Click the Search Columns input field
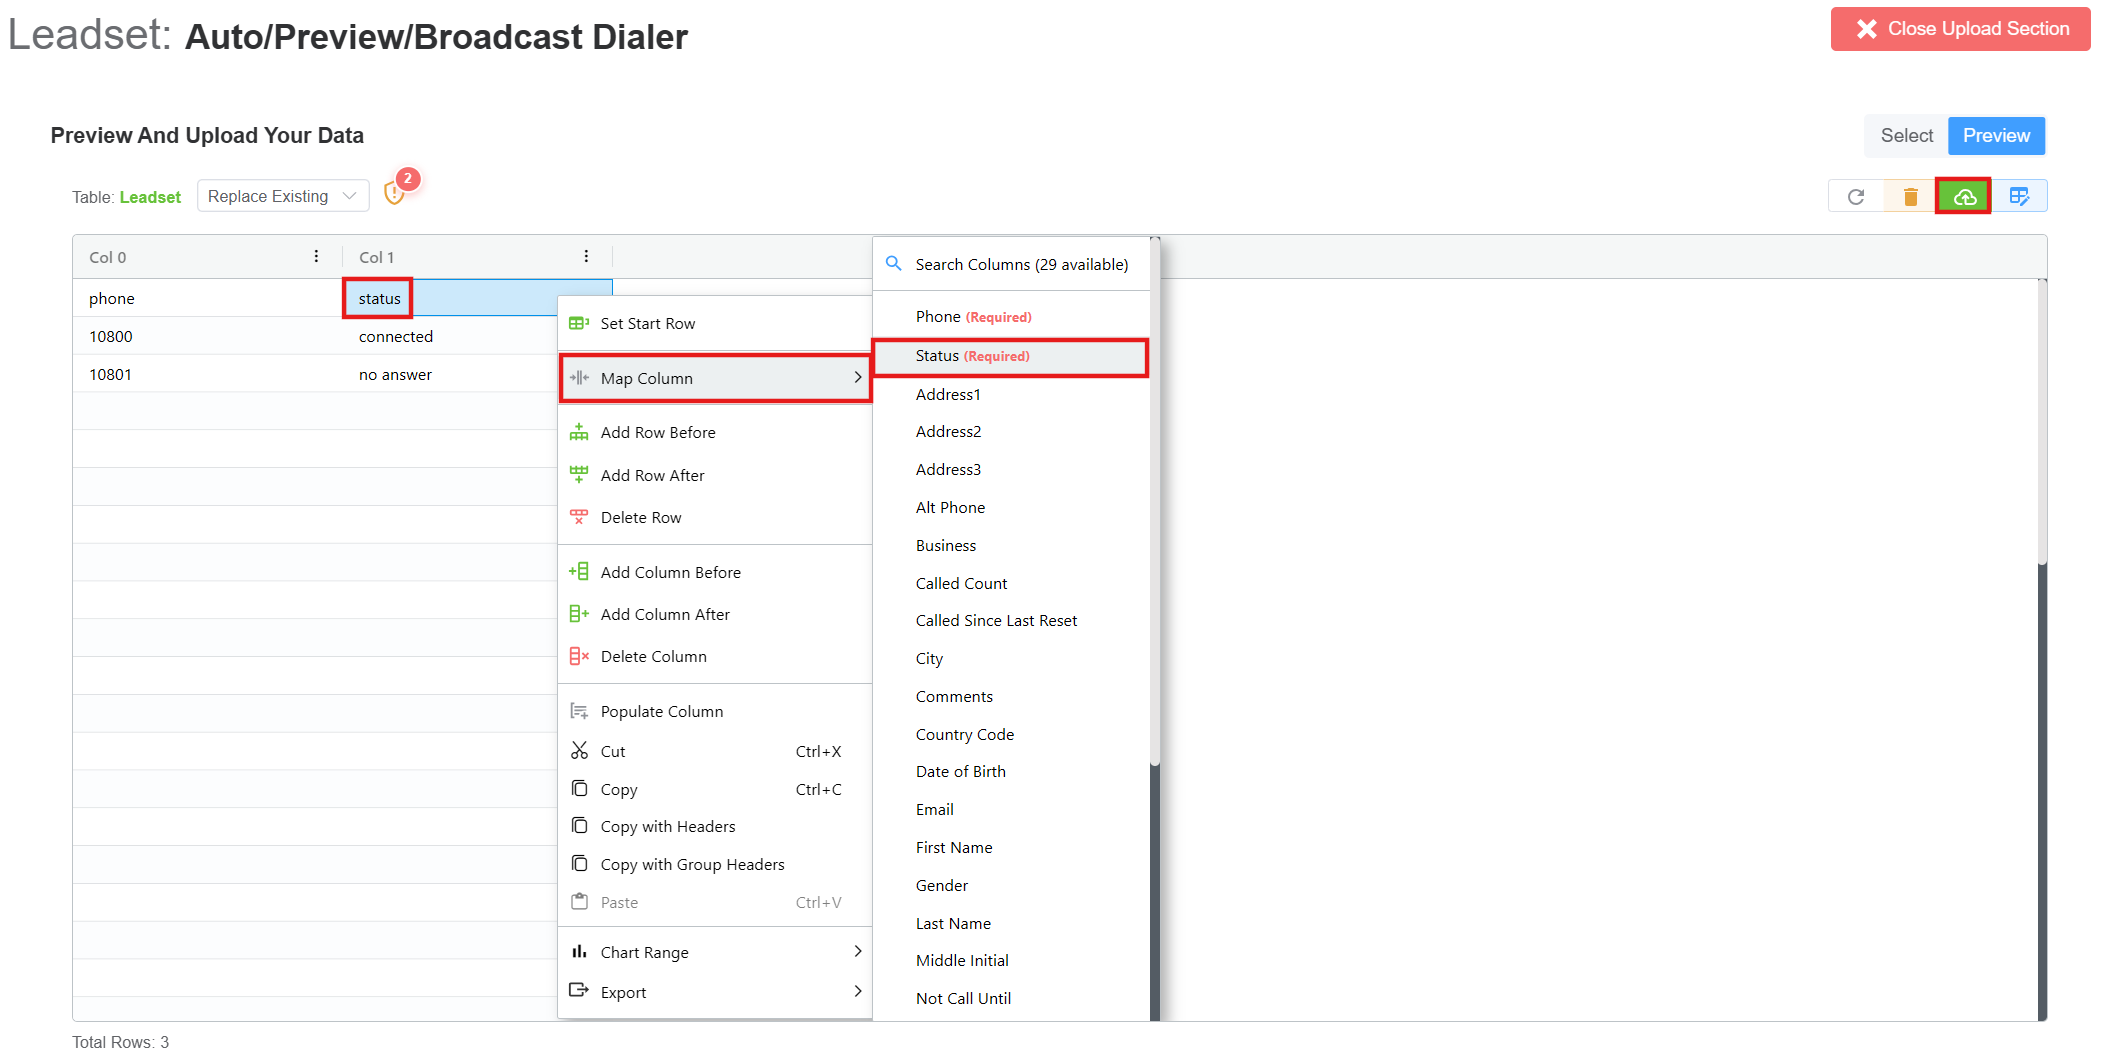Screen dimensions: 2101x1063 coord(1022,265)
